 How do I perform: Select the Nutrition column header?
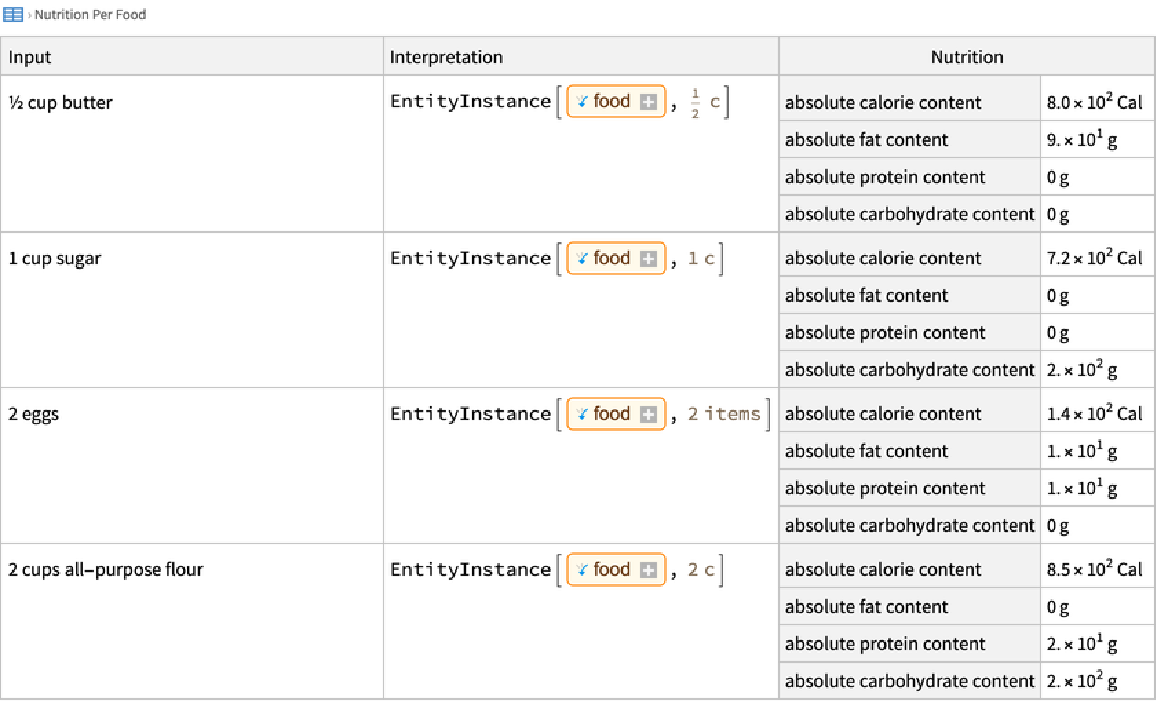pyautogui.click(x=967, y=57)
